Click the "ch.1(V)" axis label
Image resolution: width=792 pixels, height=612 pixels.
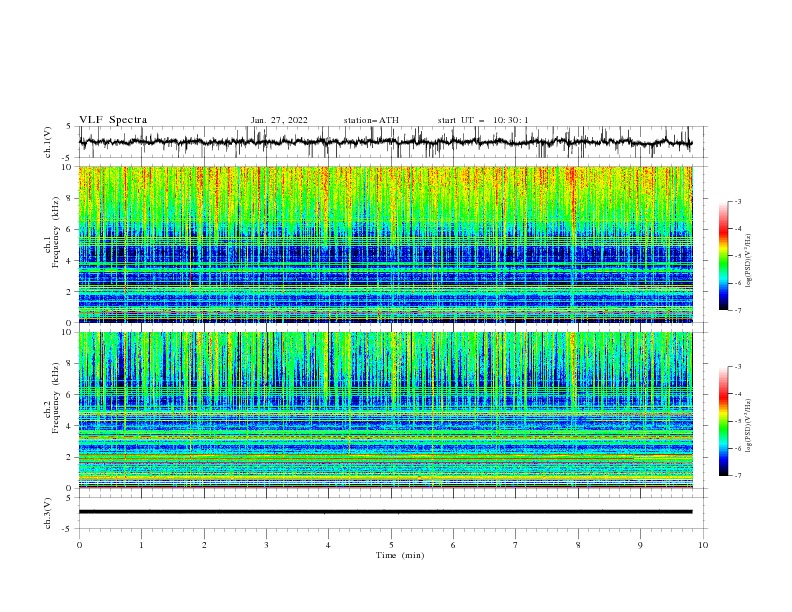pos(48,142)
